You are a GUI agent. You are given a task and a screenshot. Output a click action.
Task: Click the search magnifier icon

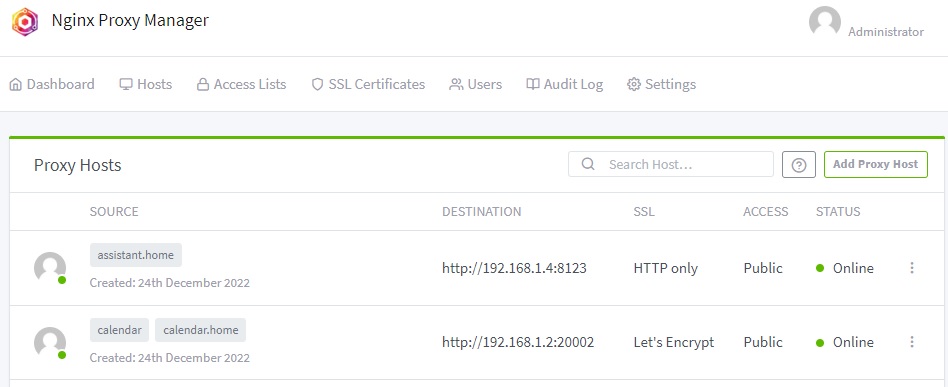(588, 164)
